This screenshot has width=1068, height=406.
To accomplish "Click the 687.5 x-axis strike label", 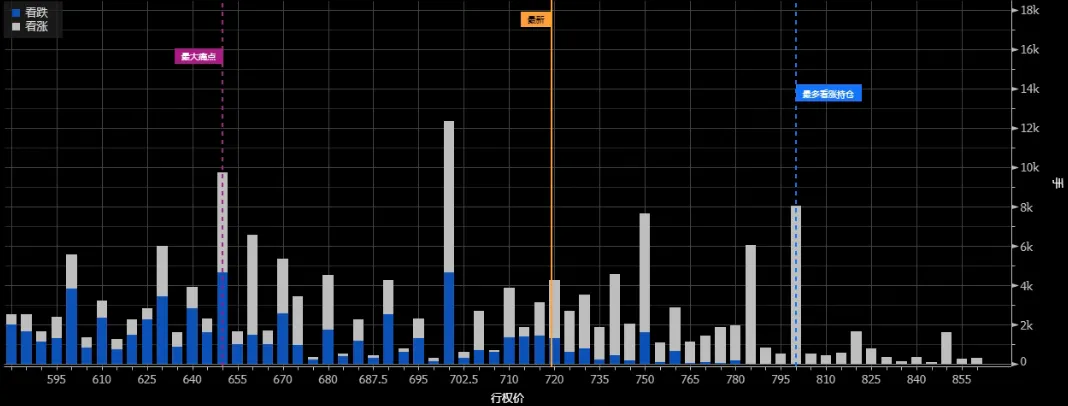I will pyautogui.click(x=373, y=379).
